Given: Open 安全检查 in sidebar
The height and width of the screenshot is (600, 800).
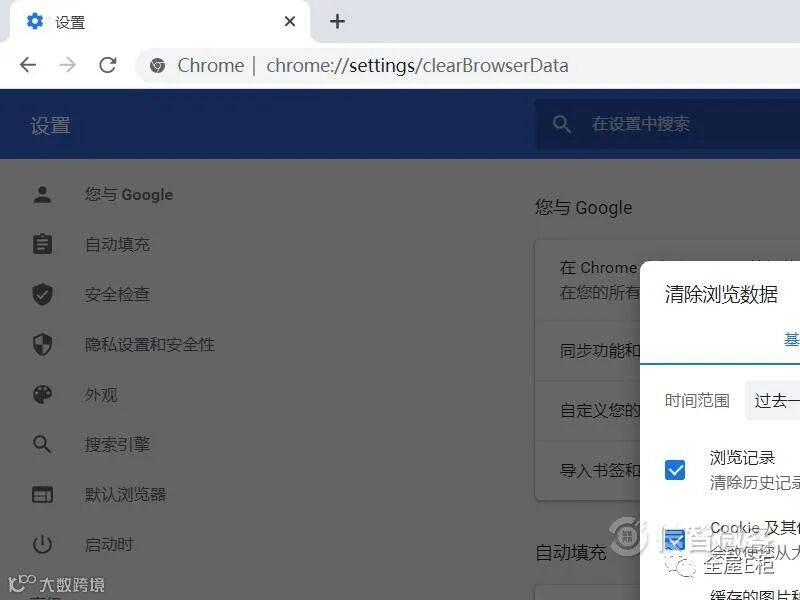Looking at the screenshot, I should (117, 294).
